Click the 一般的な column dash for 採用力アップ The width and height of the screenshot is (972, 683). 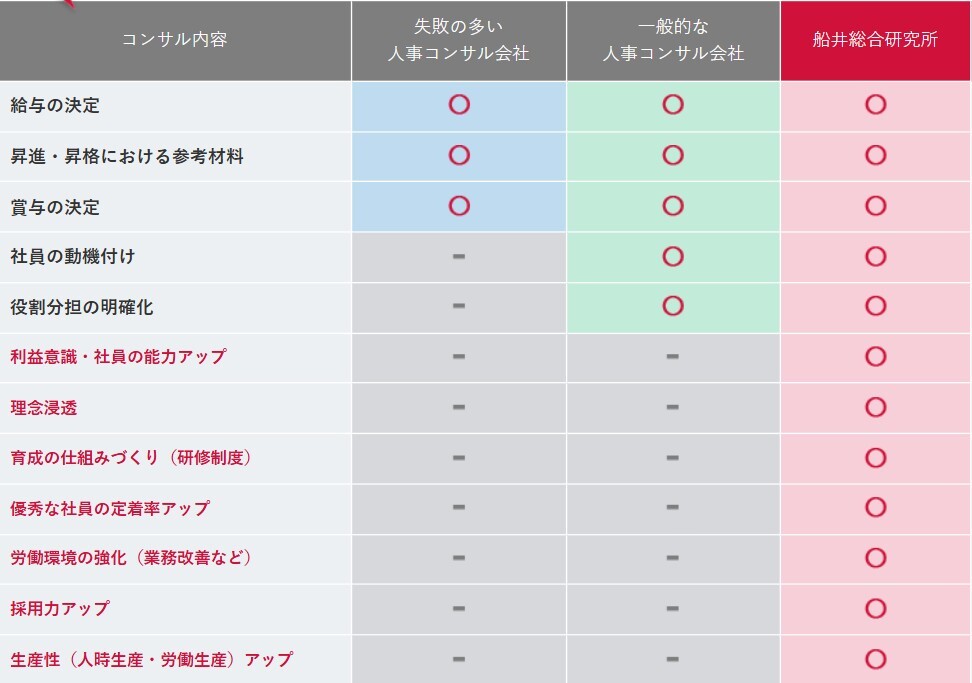672,608
